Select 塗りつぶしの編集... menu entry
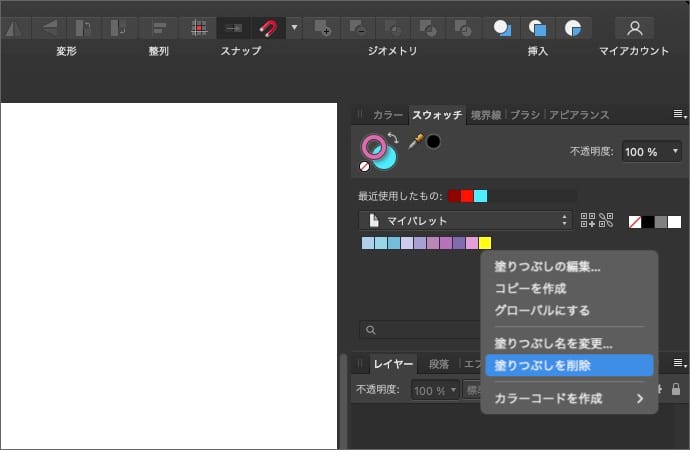This screenshot has width=690, height=450. pos(548,267)
